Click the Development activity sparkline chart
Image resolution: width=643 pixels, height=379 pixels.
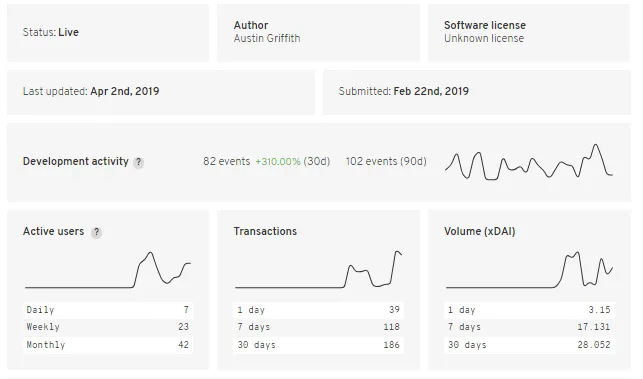529,162
